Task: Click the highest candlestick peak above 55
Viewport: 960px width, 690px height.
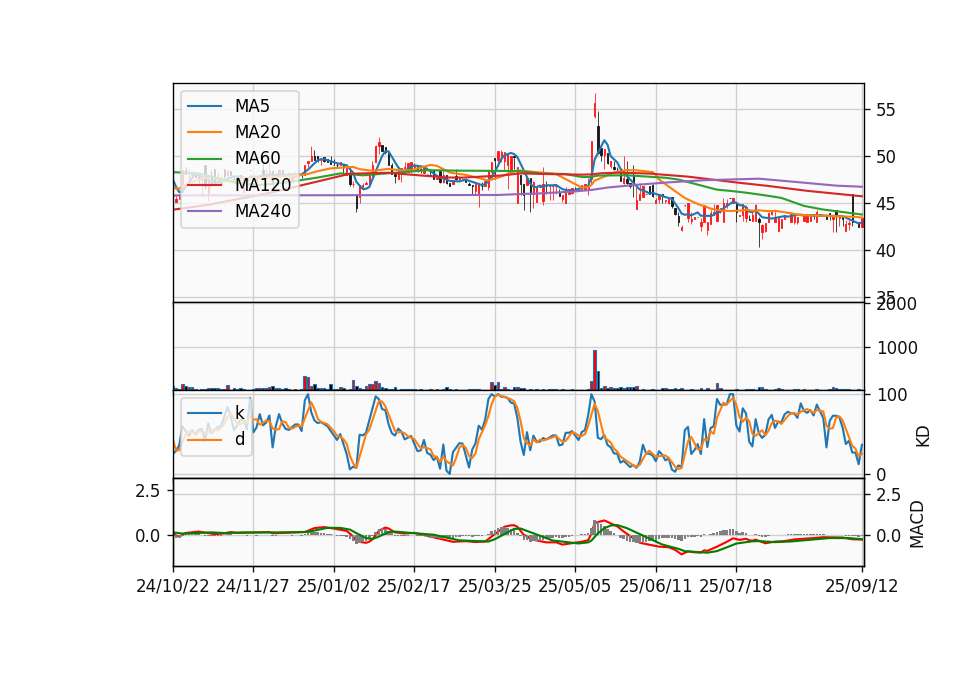Action: pos(595,104)
